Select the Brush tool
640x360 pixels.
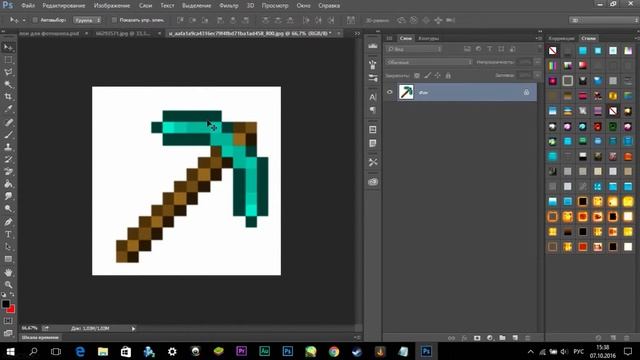[x=8, y=134]
